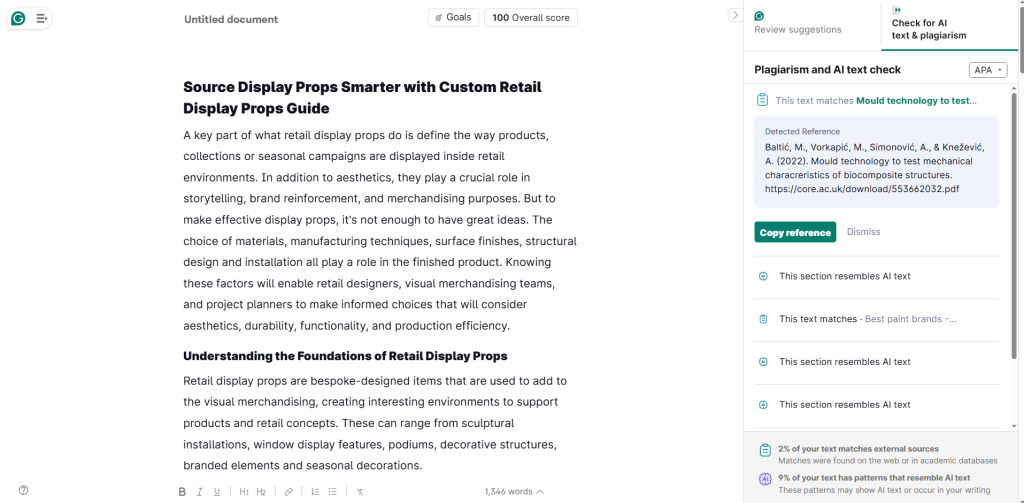Expand the 1,346 words count details
This screenshot has height=503, width=1024.
514,491
